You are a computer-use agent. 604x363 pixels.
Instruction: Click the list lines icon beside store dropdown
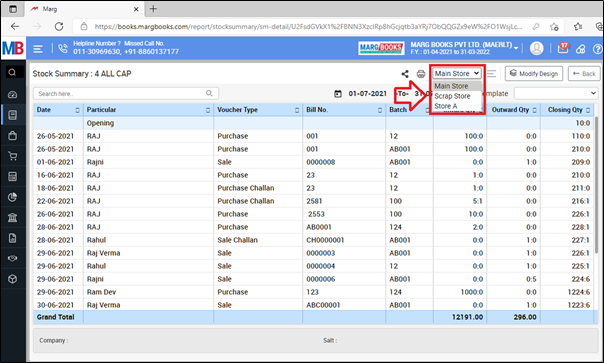tap(491, 74)
